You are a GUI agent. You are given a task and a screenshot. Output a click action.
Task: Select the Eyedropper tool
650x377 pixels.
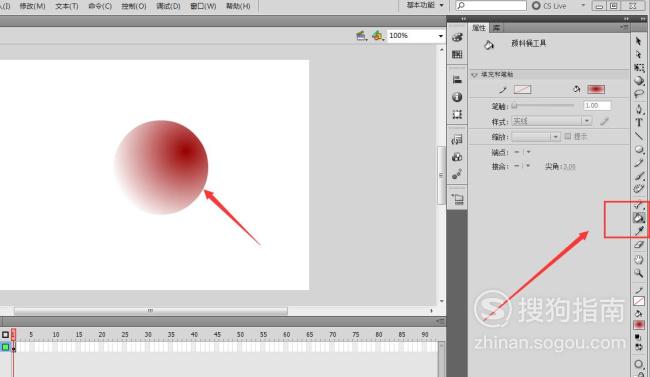tap(639, 231)
